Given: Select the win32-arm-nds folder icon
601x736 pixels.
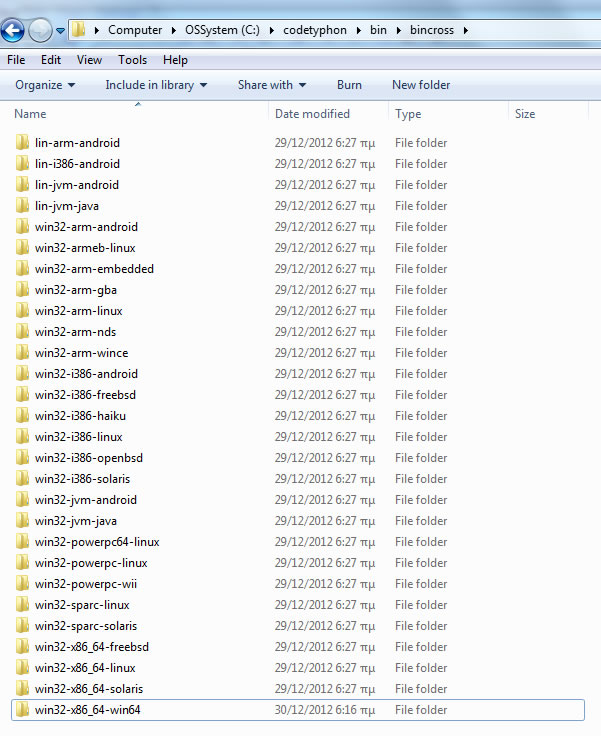Looking at the screenshot, I should [x=22, y=331].
